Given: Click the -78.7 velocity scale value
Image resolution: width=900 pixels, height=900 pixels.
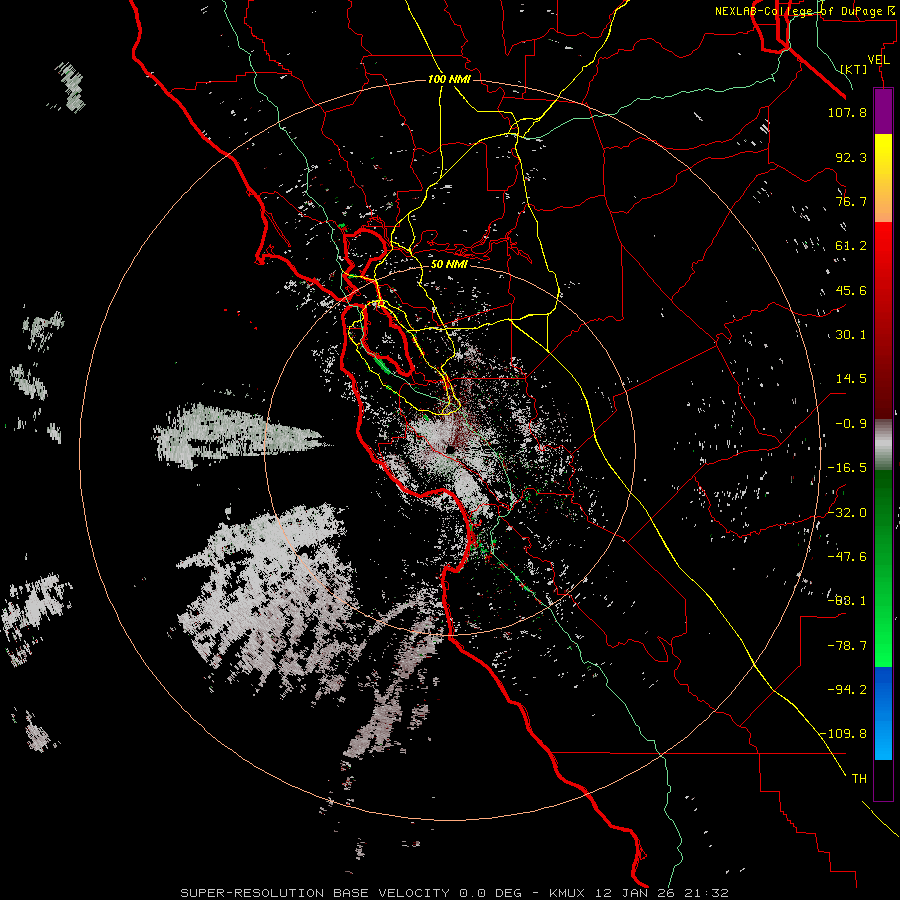Looking at the screenshot, I should pyautogui.click(x=847, y=646).
